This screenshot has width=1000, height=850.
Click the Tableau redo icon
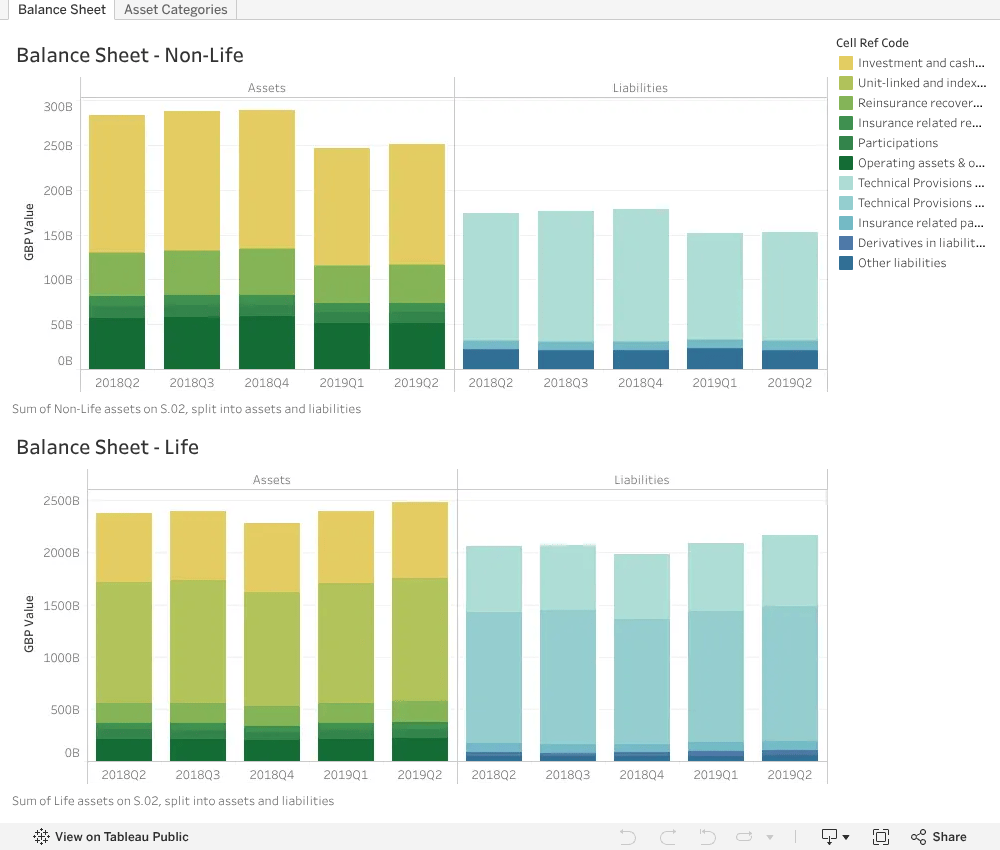click(x=668, y=837)
